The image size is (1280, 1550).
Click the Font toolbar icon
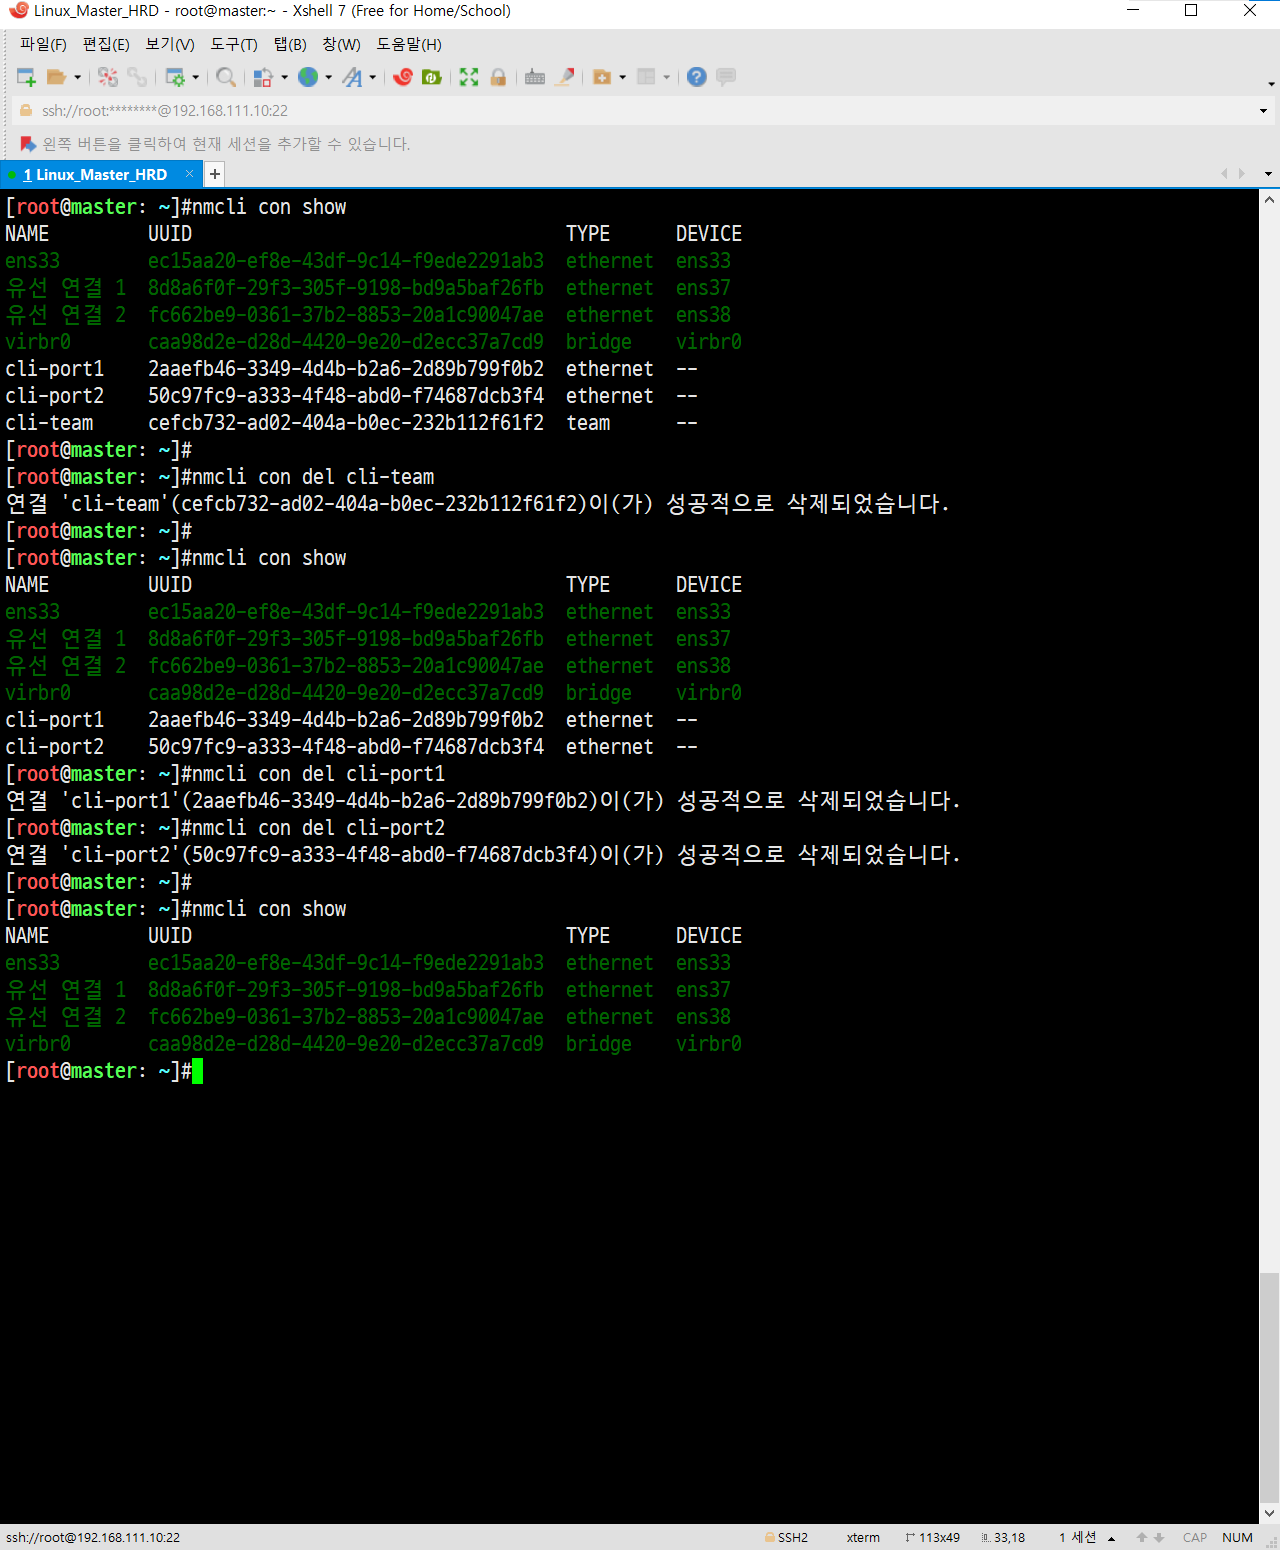(x=352, y=77)
